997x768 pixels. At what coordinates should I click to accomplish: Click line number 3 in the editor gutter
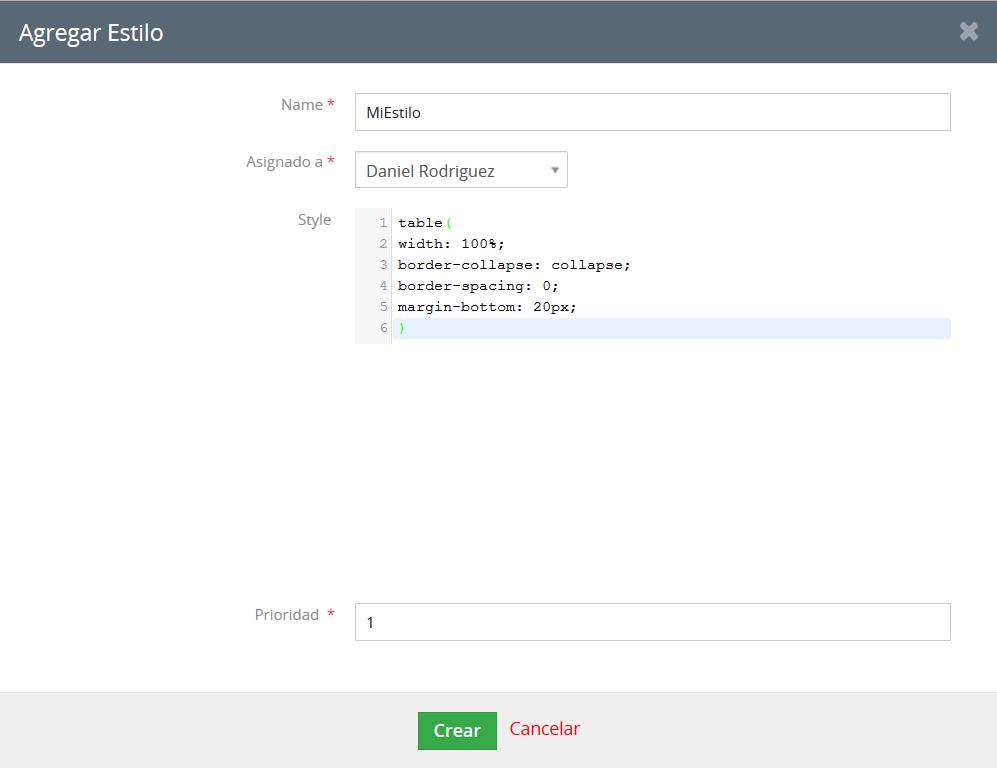tap(383, 265)
